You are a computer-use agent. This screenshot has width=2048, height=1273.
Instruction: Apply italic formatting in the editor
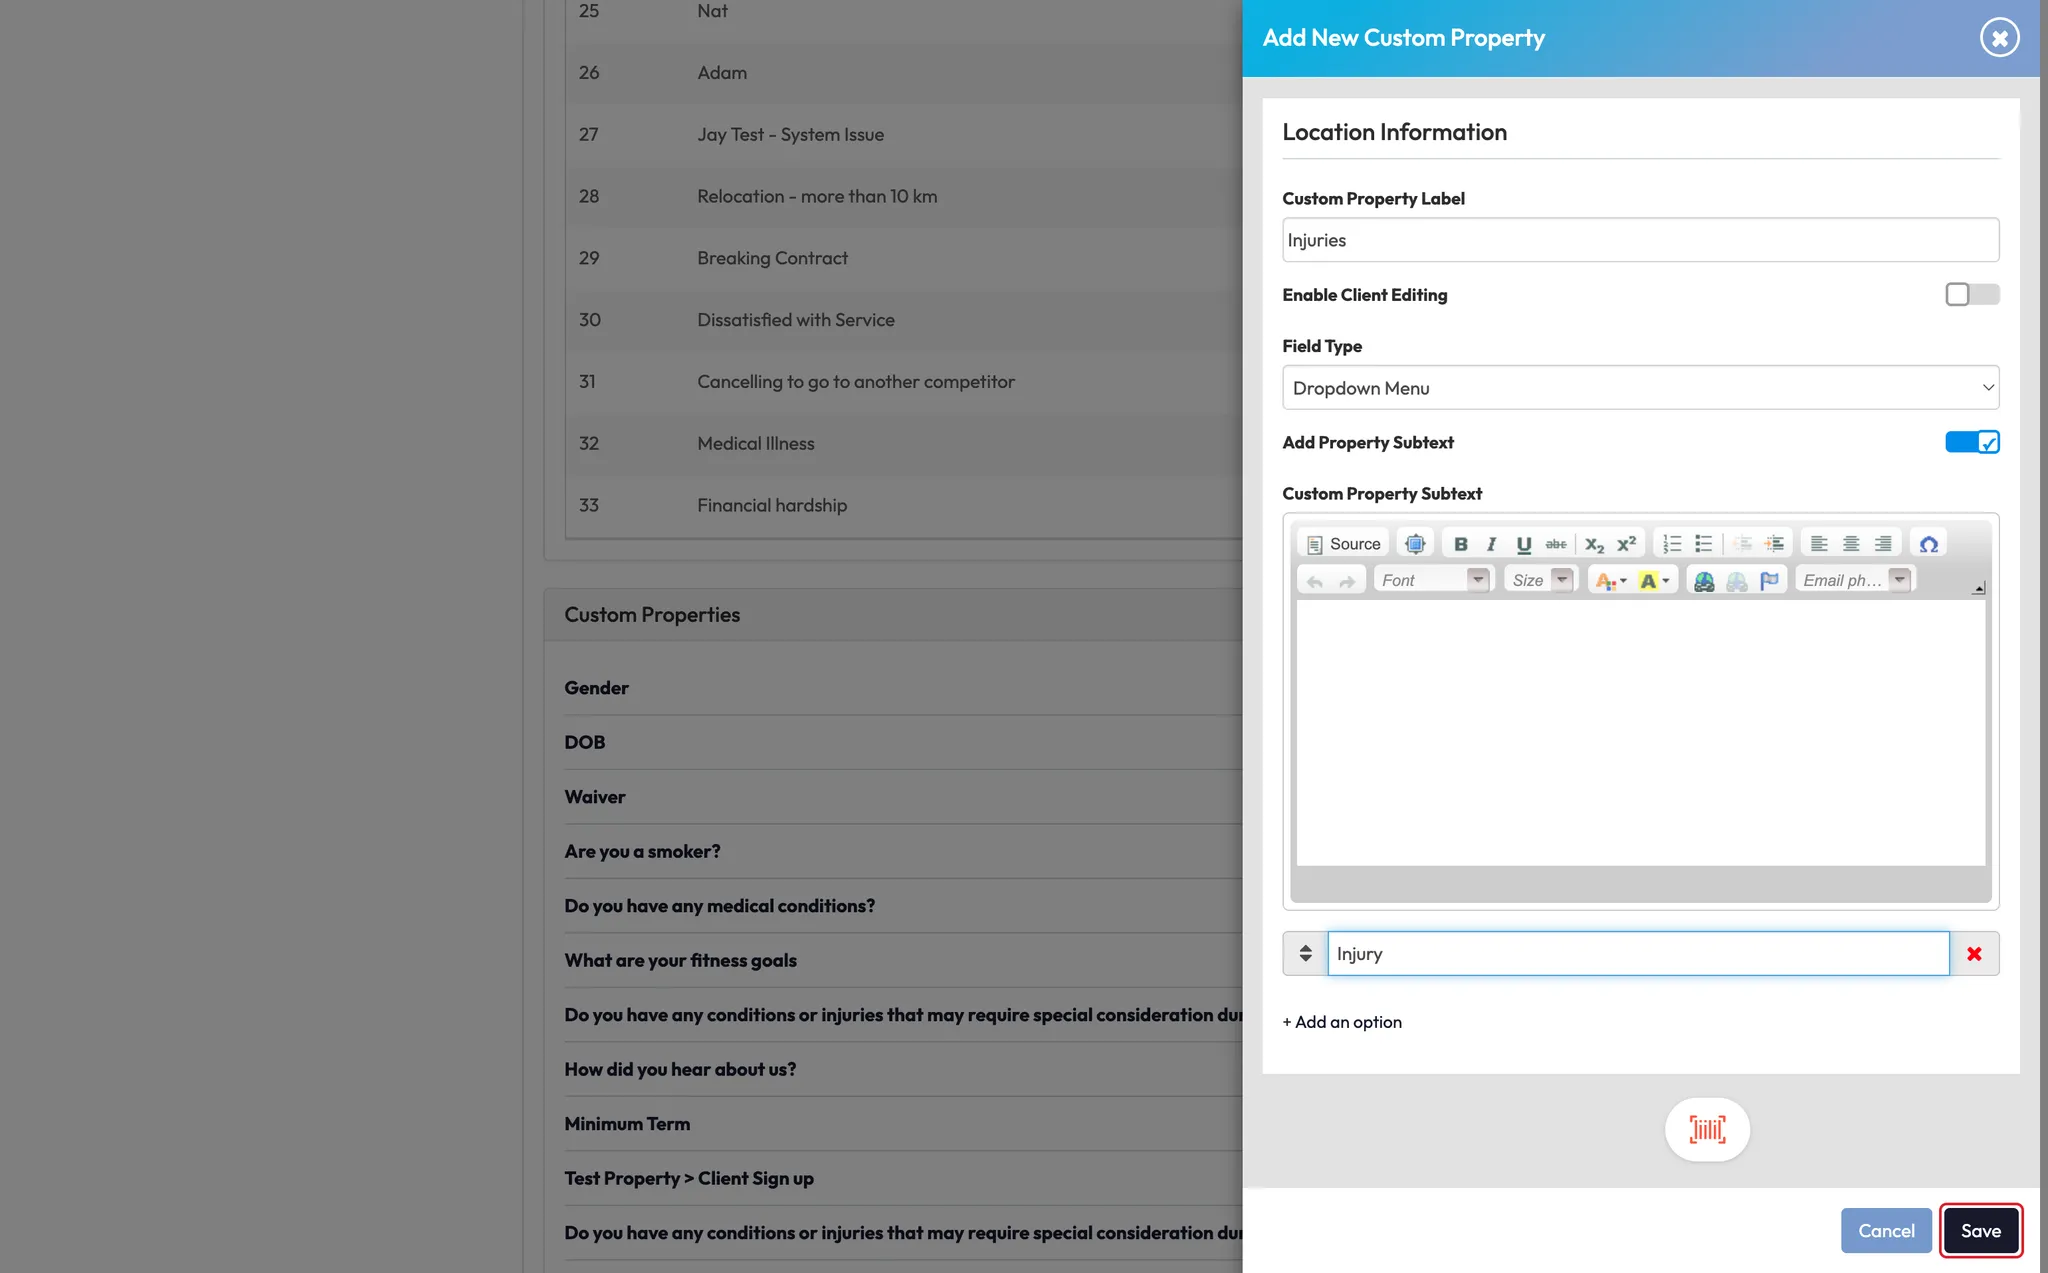[1491, 544]
